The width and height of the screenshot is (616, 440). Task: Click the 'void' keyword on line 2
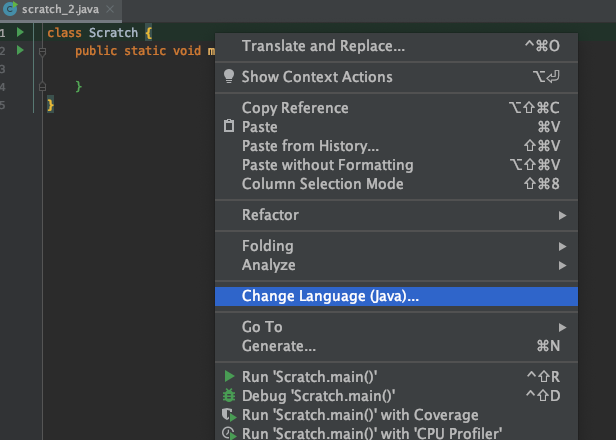pyautogui.click(x=187, y=51)
